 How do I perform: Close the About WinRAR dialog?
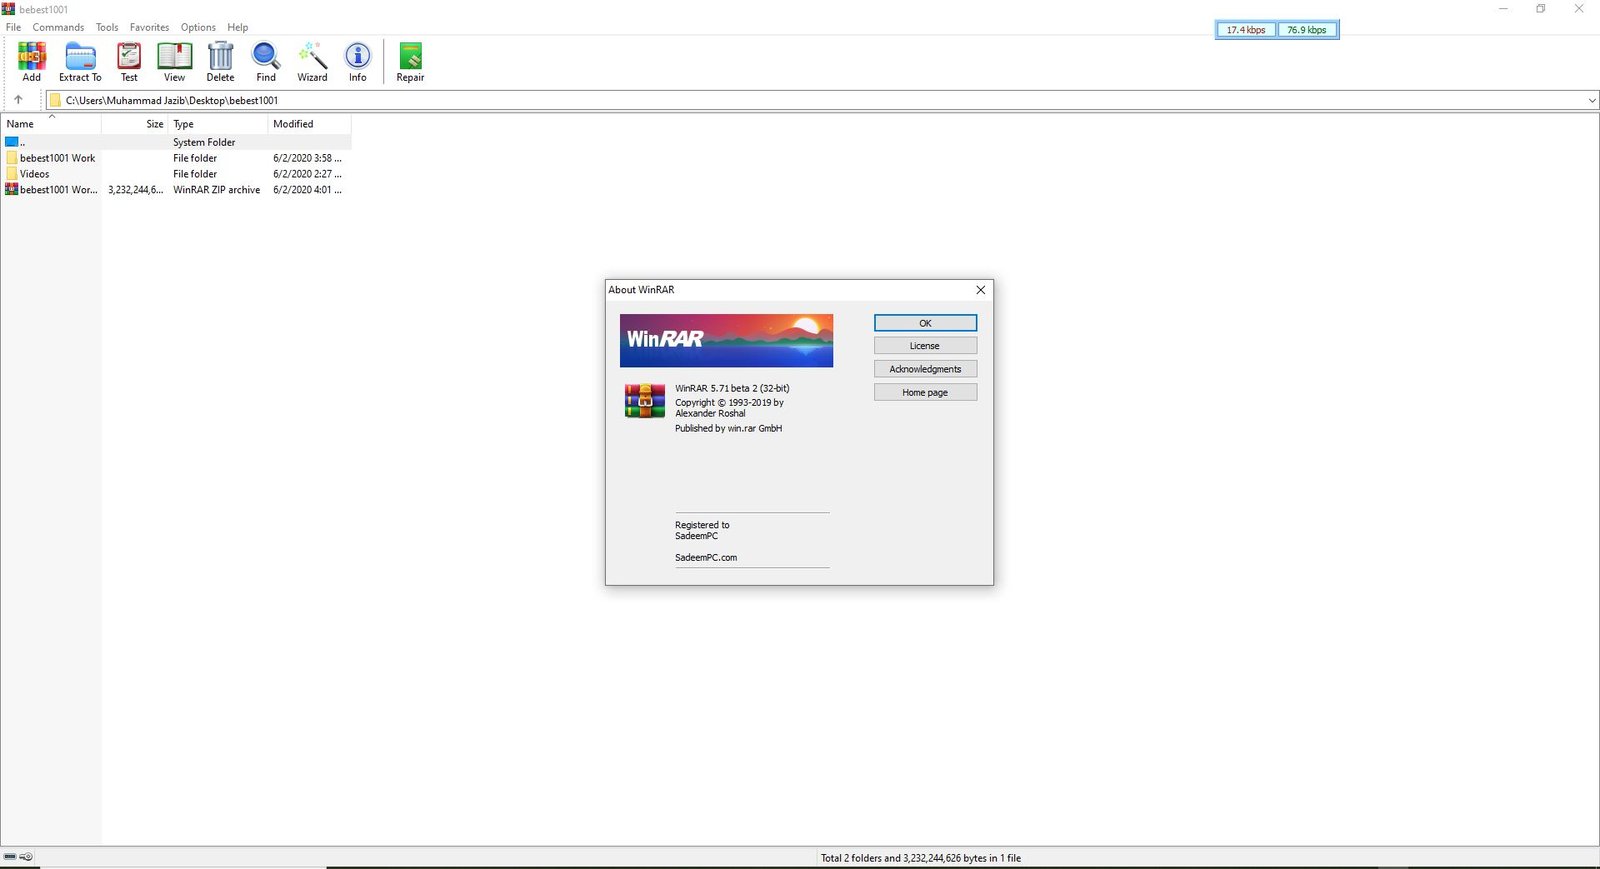980,290
